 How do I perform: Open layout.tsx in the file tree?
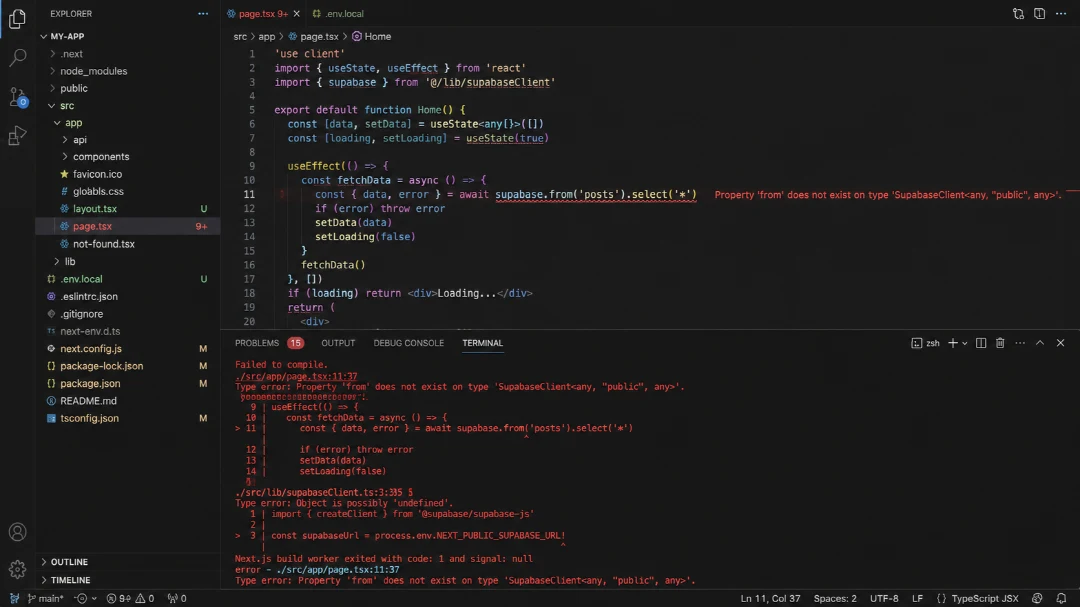click(x=94, y=209)
